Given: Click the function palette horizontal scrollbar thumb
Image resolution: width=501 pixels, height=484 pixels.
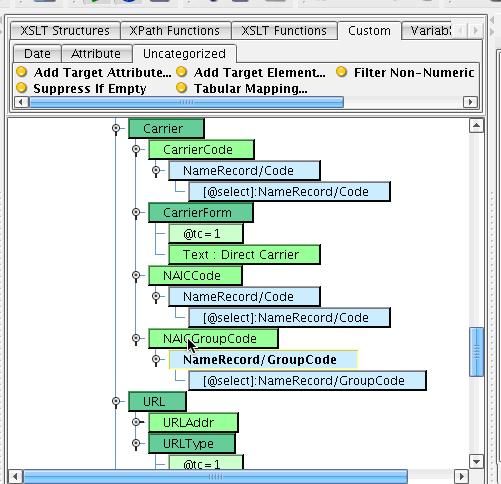Looking at the screenshot, I should (x=187, y=102).
